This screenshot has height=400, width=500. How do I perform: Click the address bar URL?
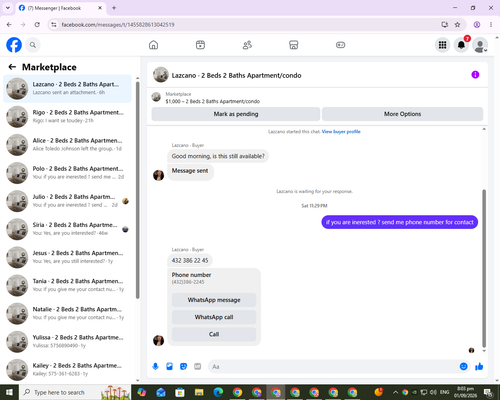click(x=118, y=25)
